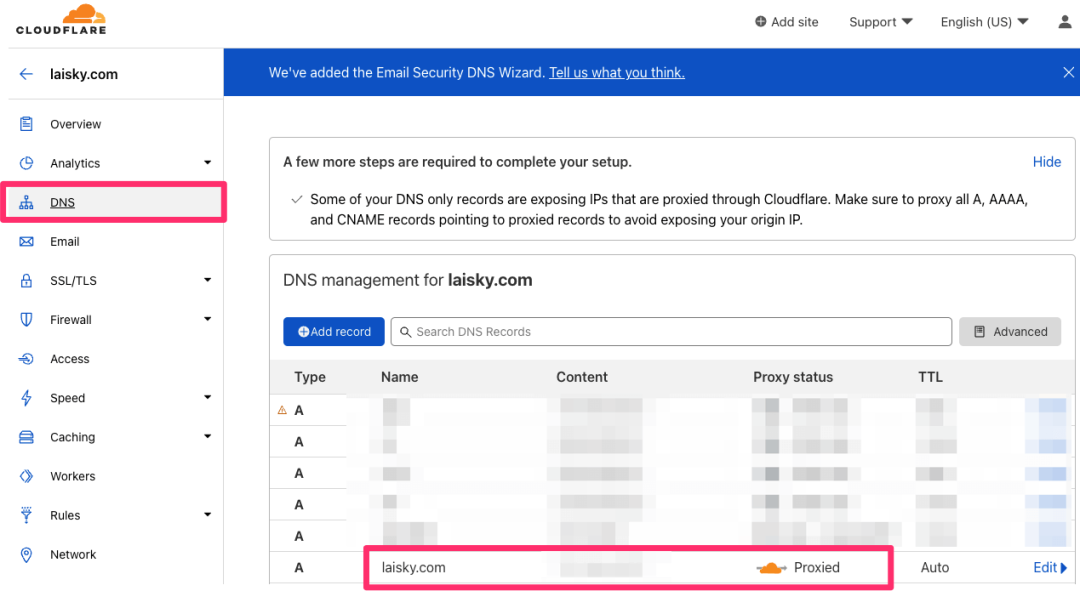Open the Email settings from the sidebar
The height and width of the screenshot is (591, 1080).
pos(64,241)
